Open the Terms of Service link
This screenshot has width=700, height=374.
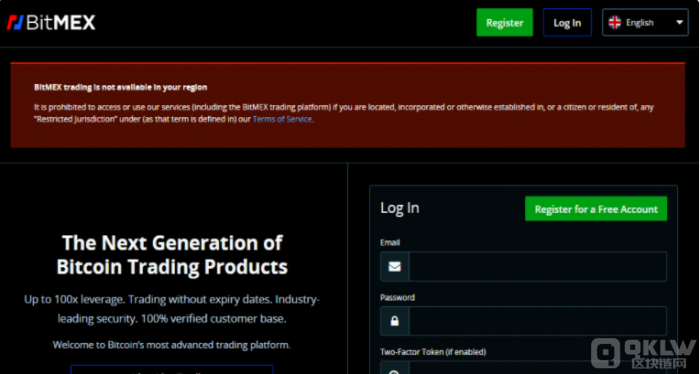pos(282,119)
